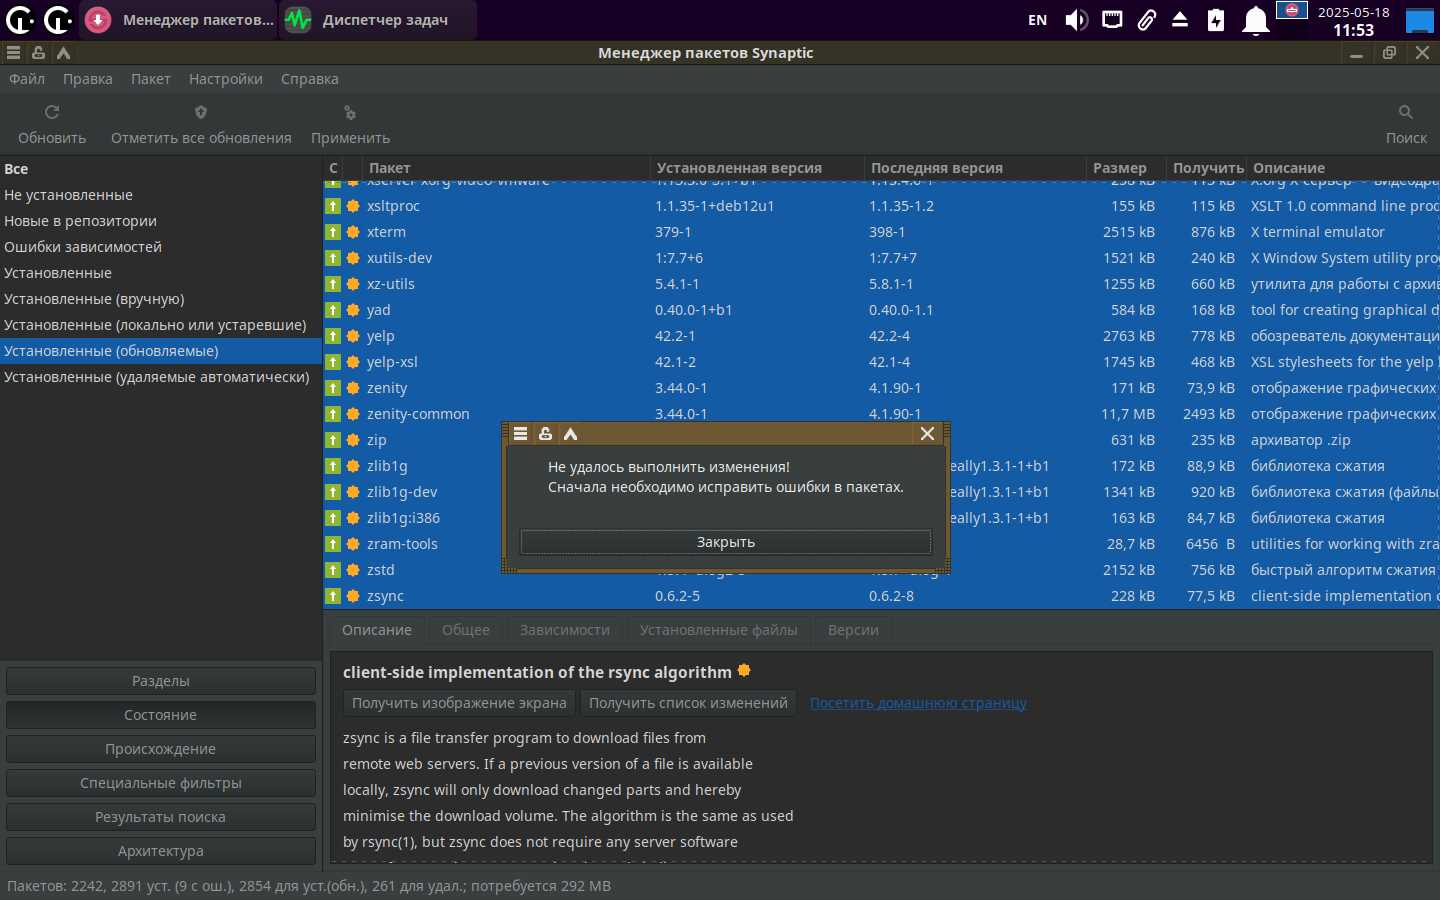Open the Настройки menu
This screenshot has width=1440, height=900.
226,79
